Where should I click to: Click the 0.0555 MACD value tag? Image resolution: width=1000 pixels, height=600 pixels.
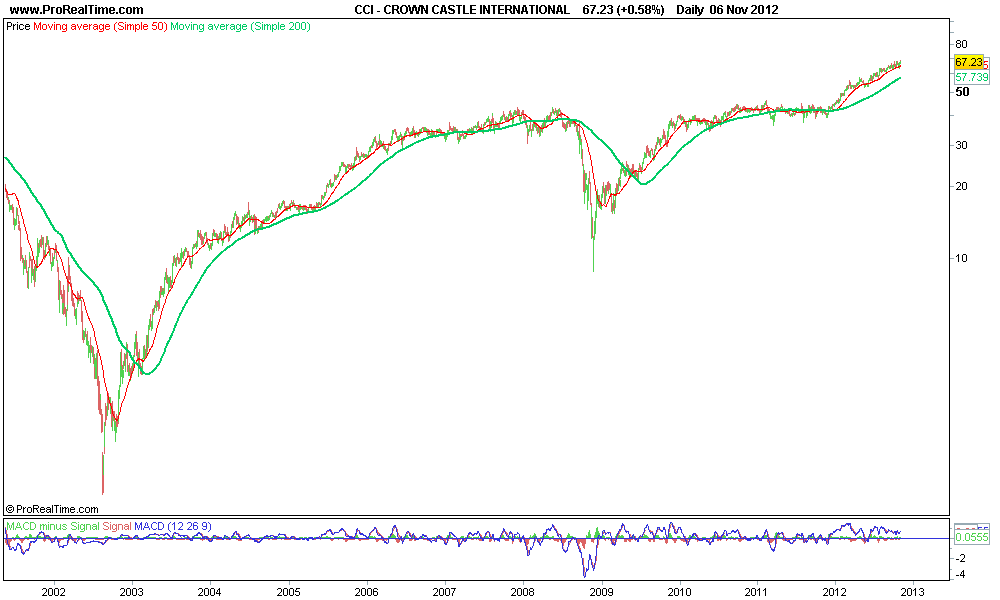pos(972,538)
